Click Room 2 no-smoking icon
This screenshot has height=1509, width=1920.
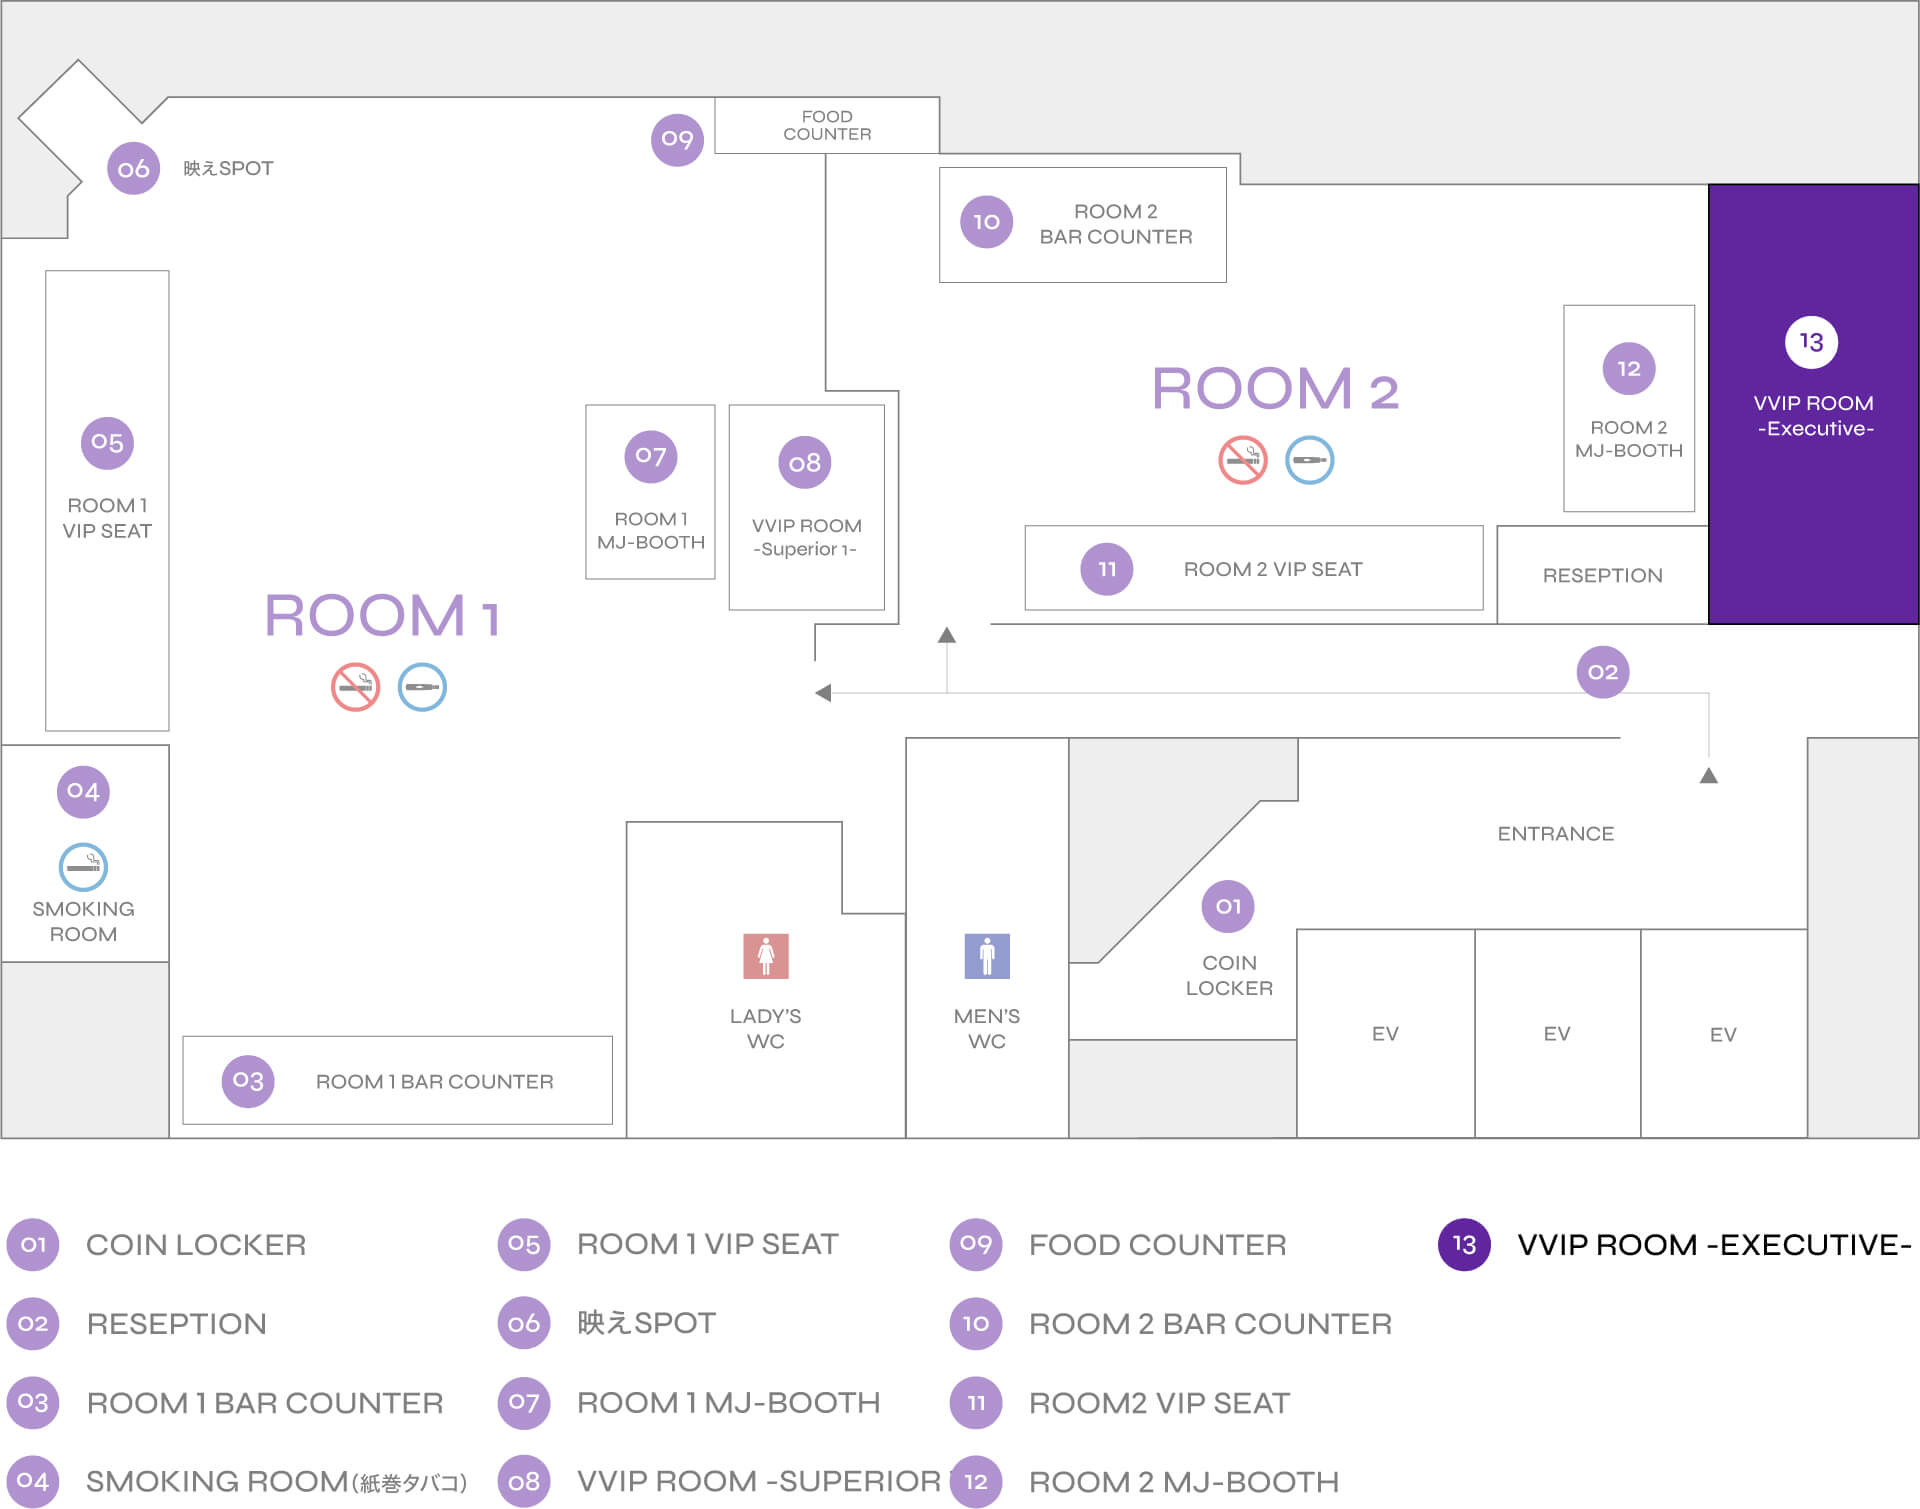click(x=1242, y=460)
